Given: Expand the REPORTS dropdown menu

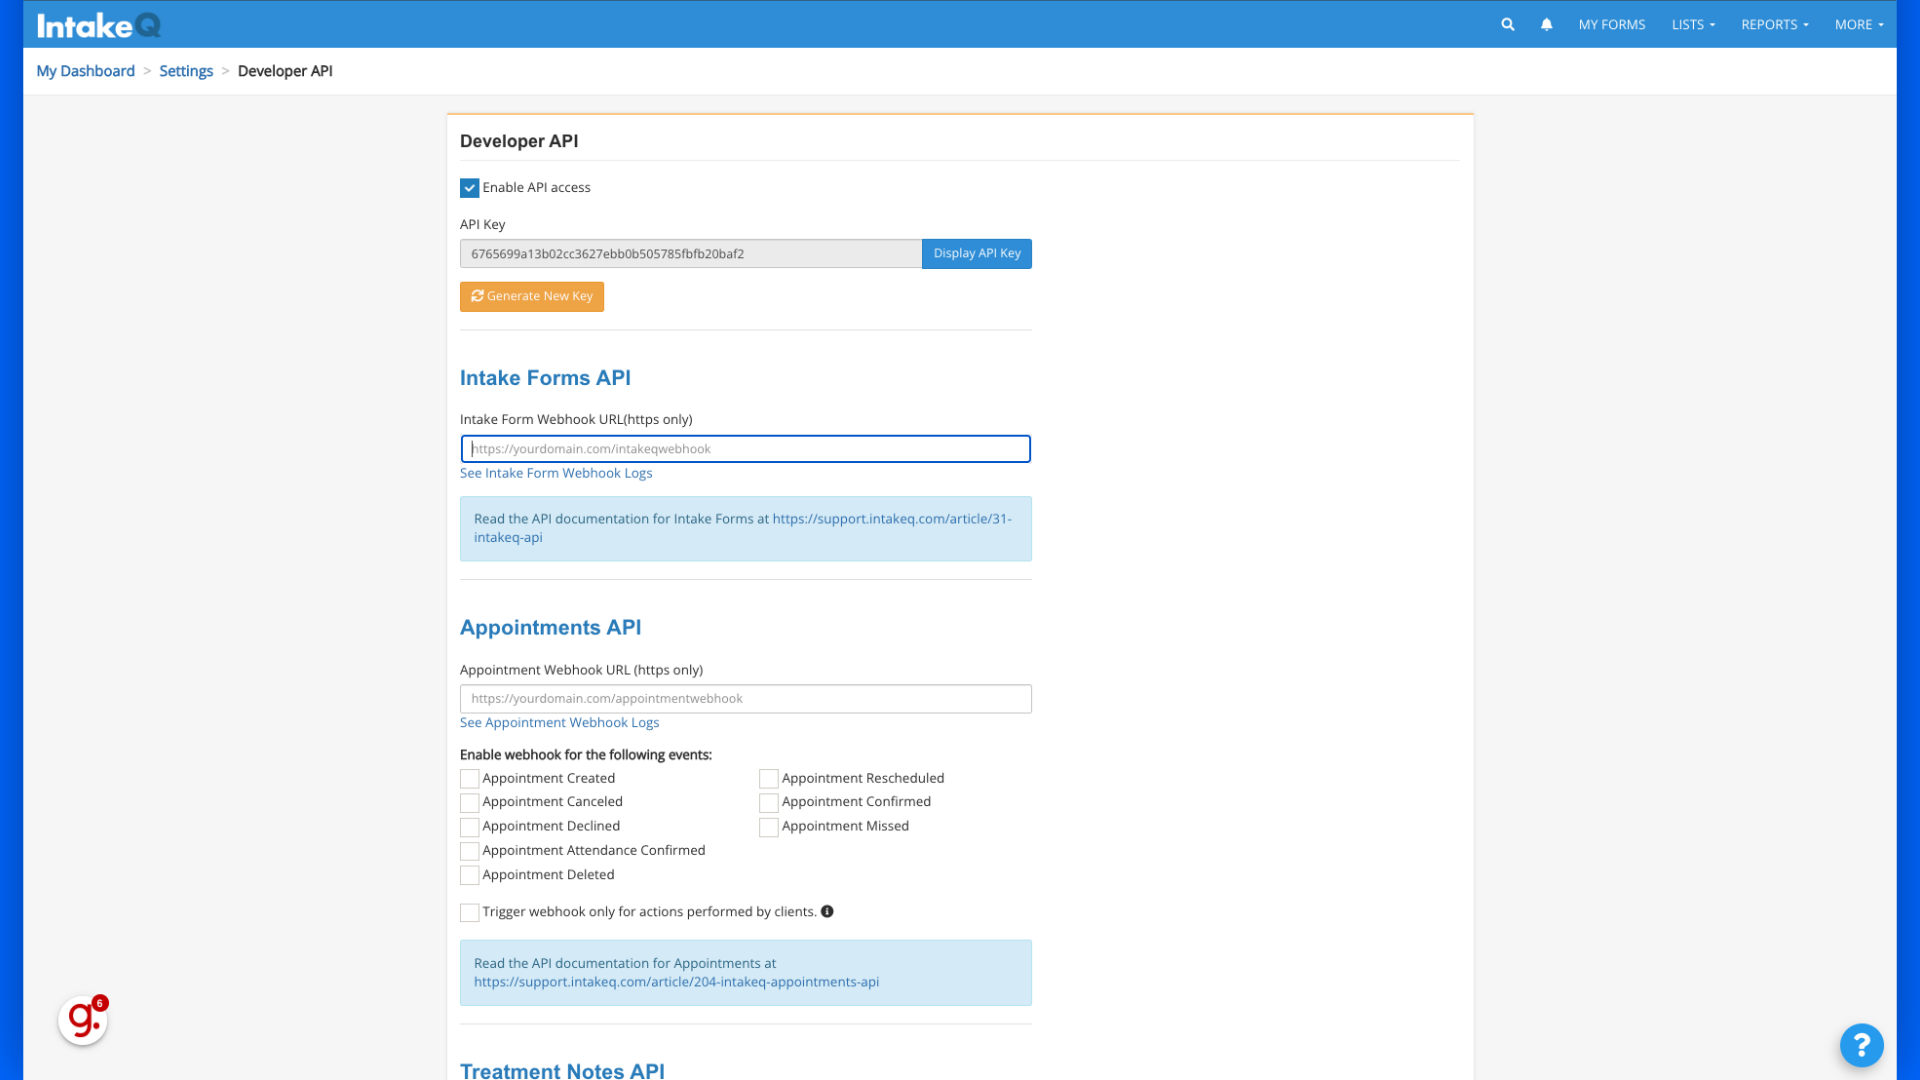Looking at the screenshot, I should 1774,24.
